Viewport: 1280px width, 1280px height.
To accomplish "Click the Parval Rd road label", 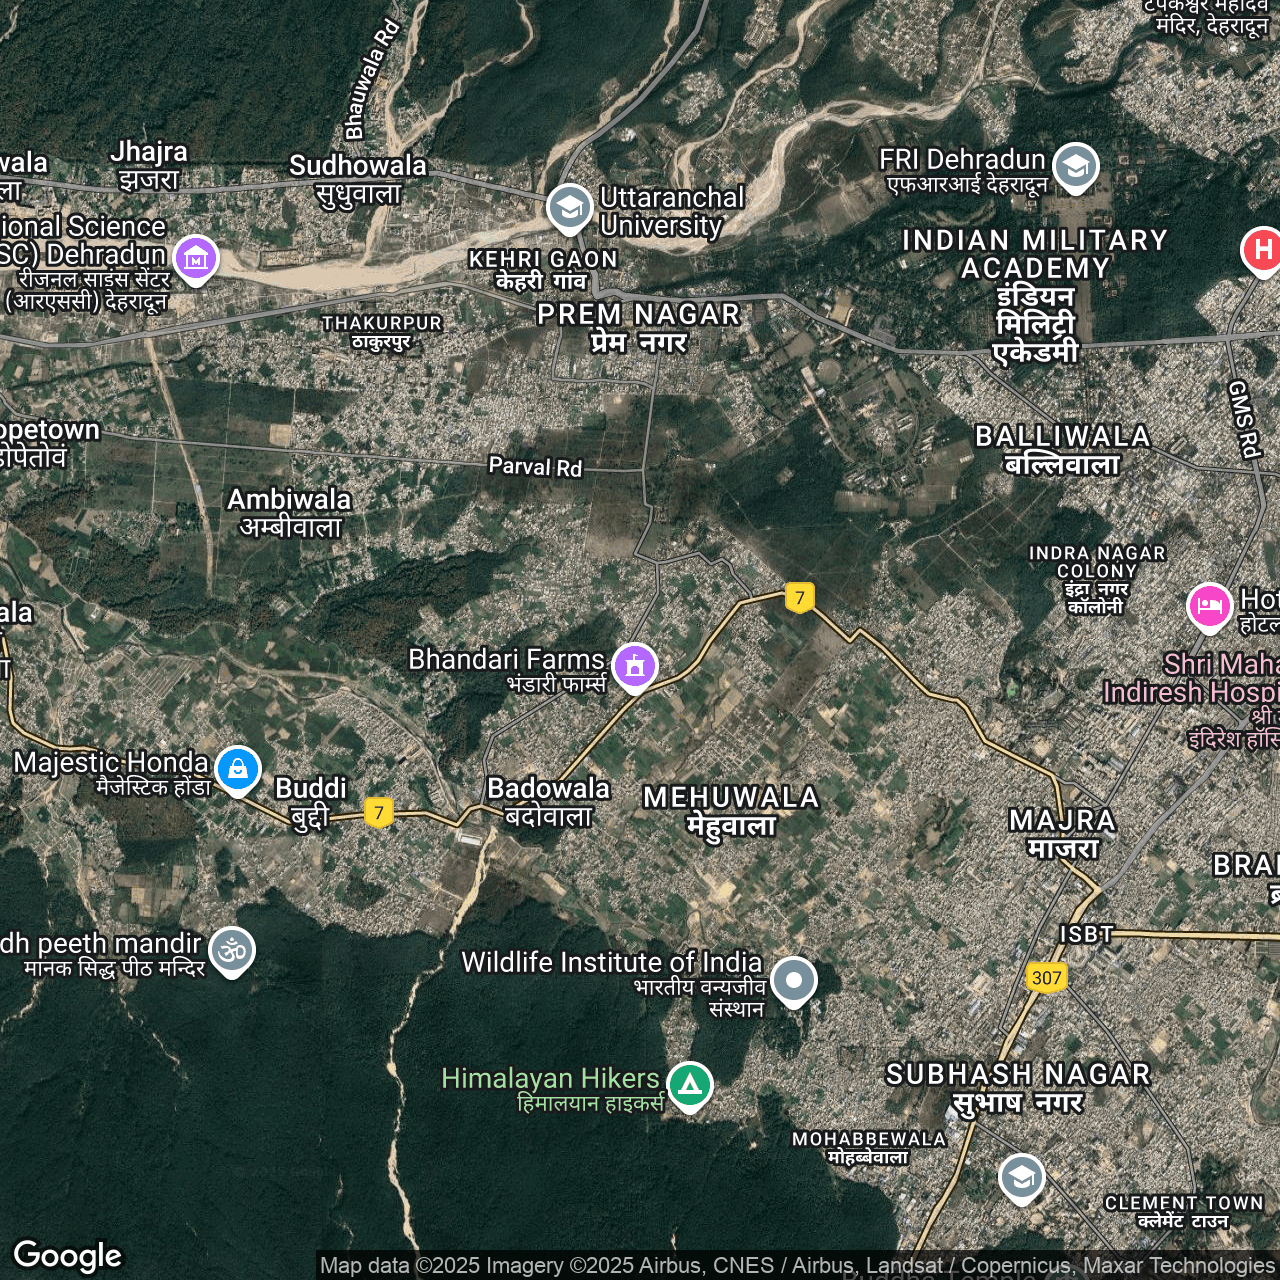I will (x=535, y=466).
